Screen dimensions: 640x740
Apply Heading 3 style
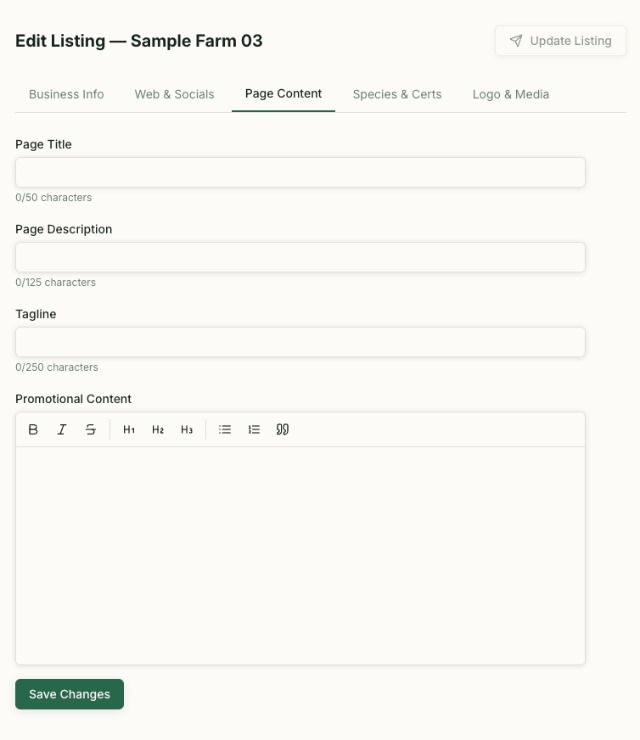tap(186, 429)
